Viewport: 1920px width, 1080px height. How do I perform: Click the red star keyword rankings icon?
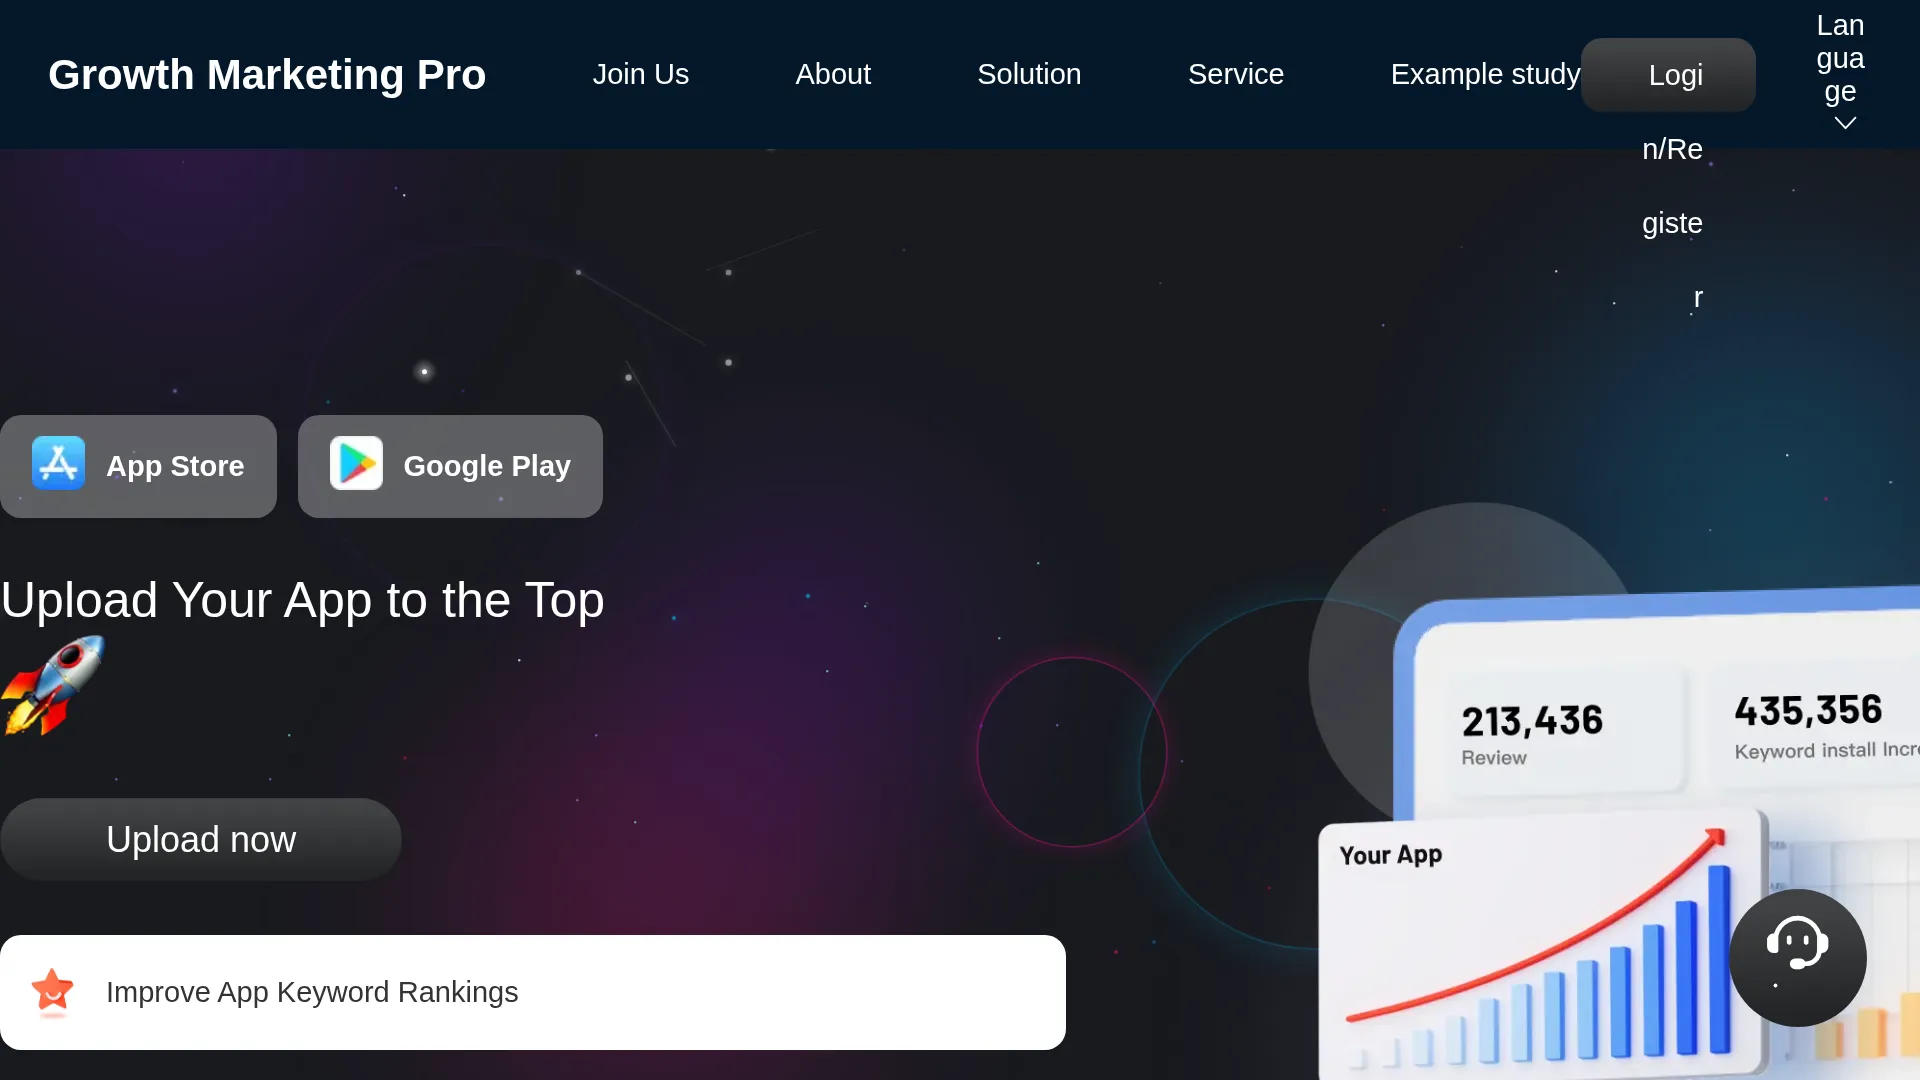point(53,992)
